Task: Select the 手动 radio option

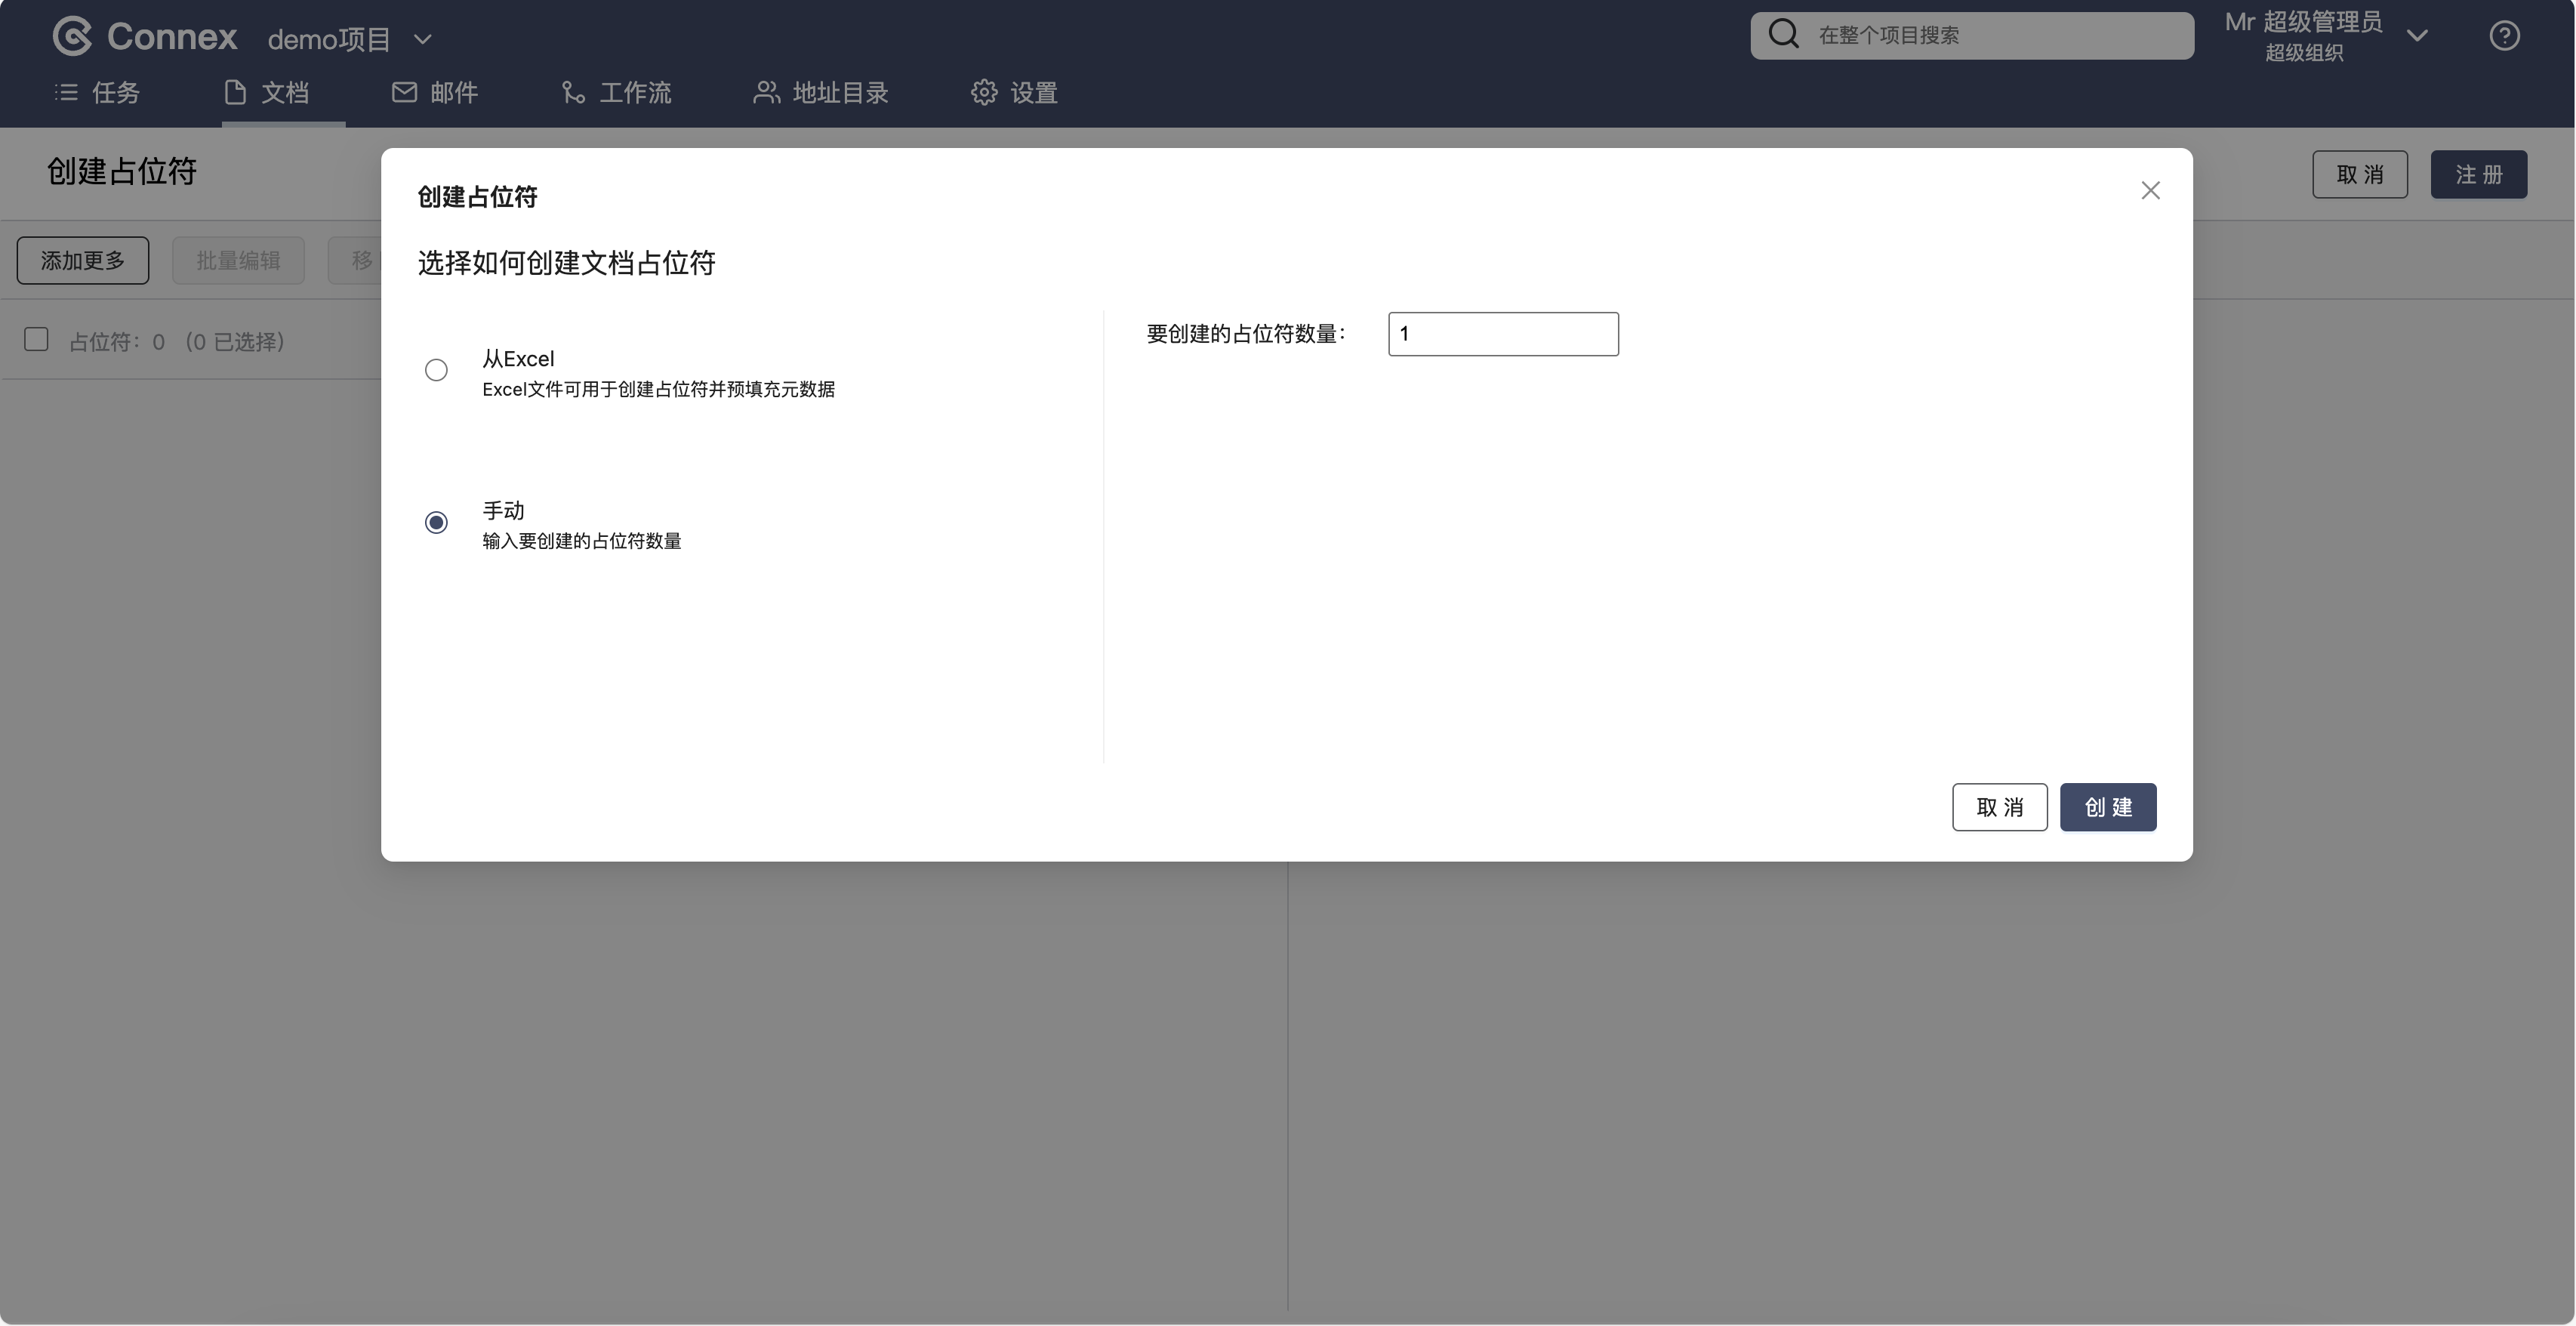Action: (x=436, y=523)
